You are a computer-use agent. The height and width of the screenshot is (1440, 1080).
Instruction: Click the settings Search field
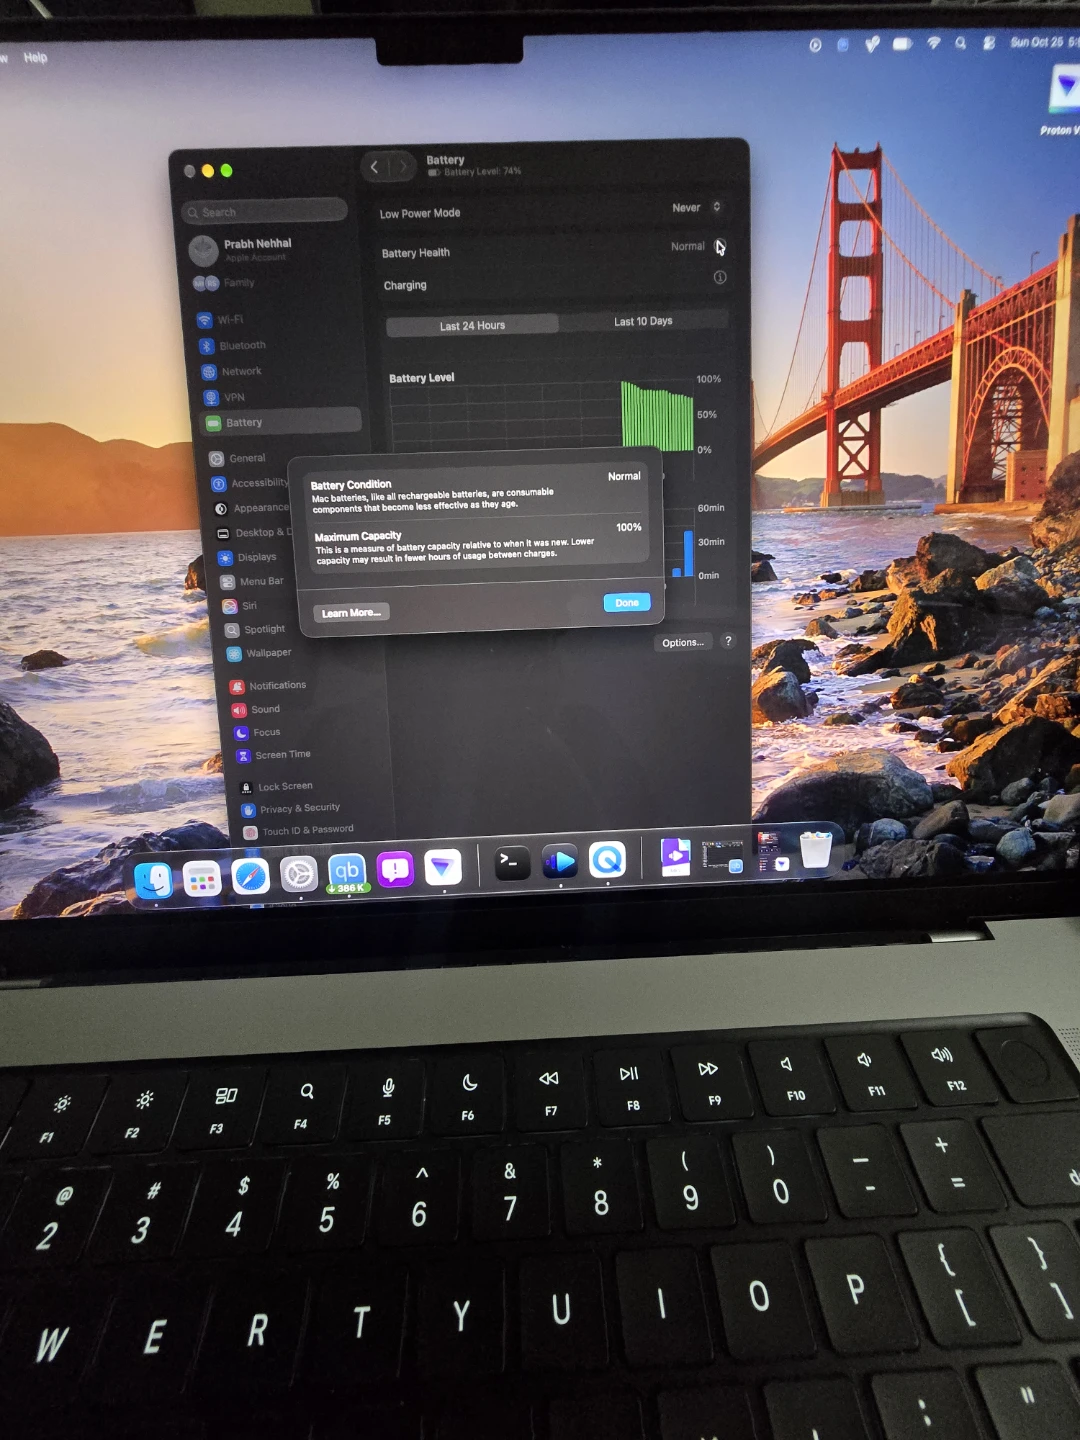point(265,211)
